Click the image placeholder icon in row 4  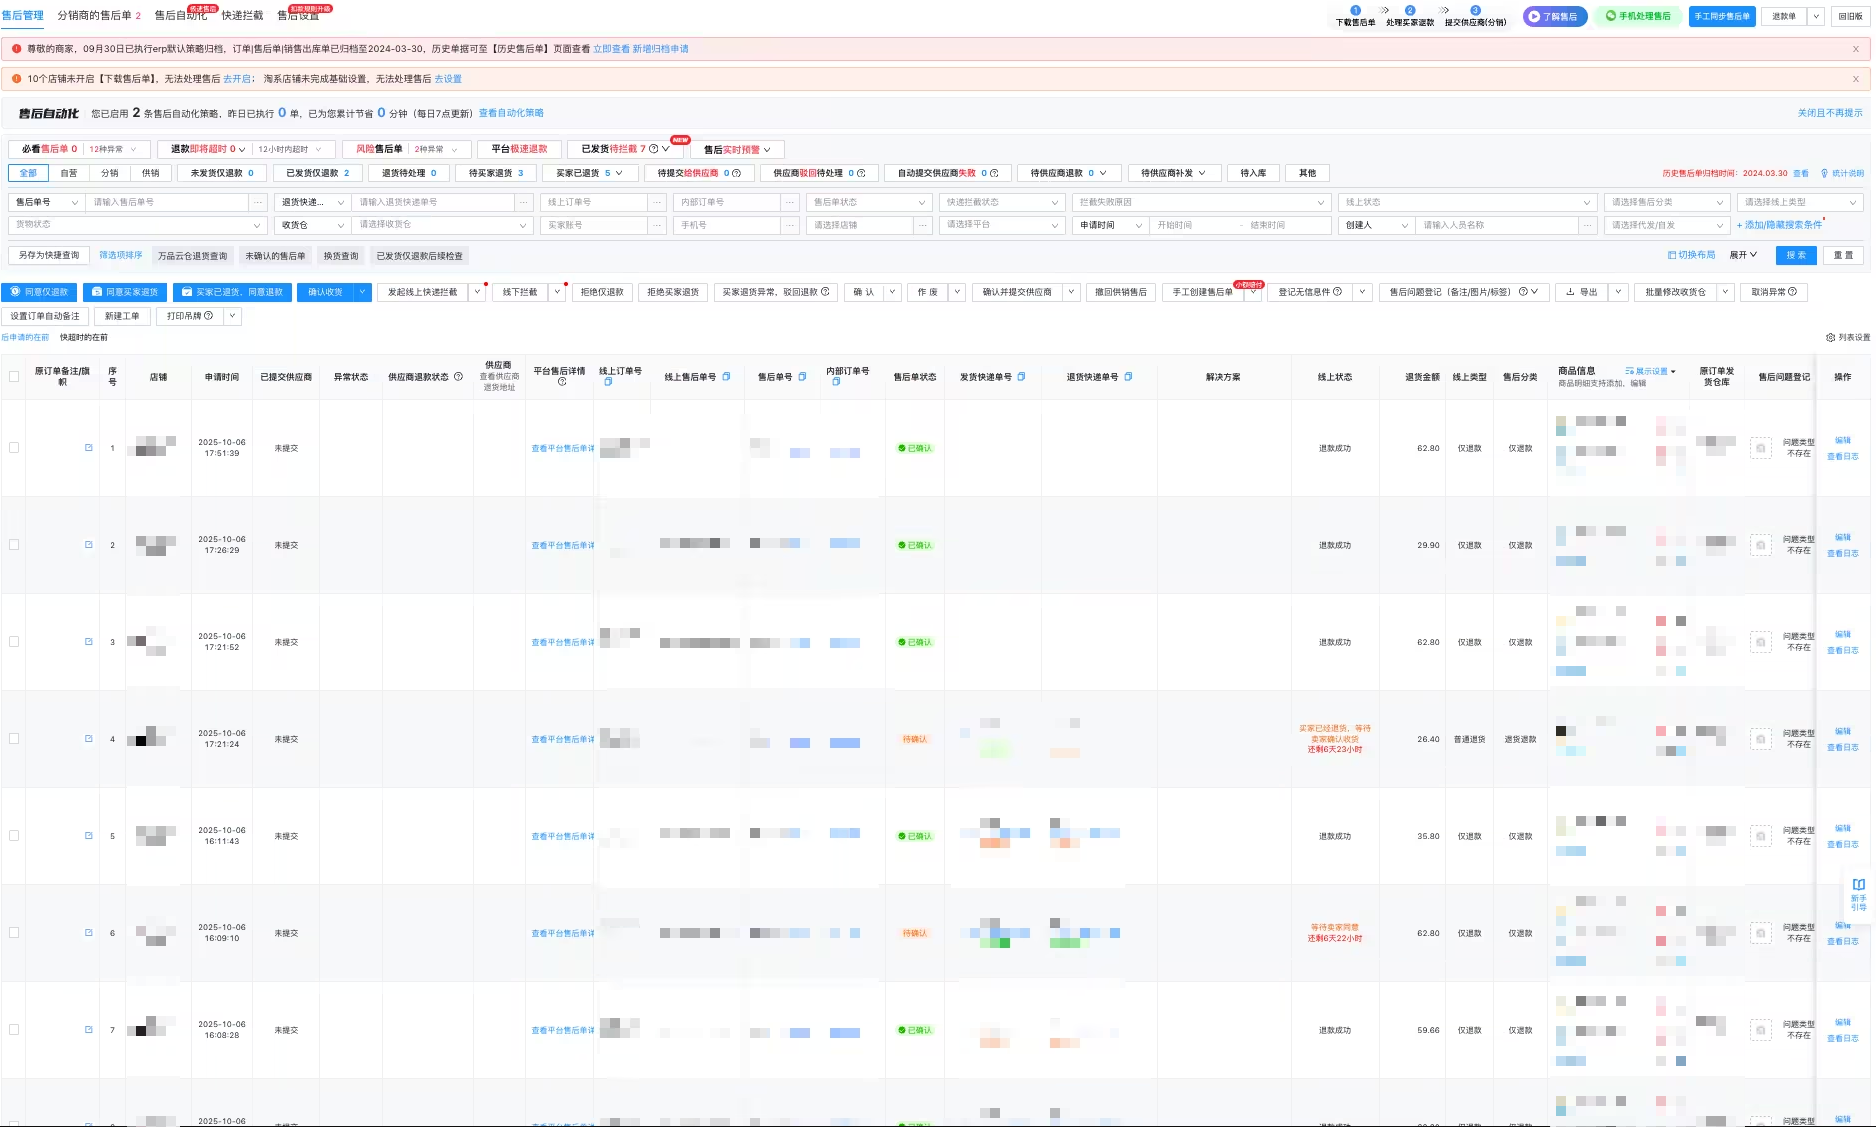coord(1761,739)
